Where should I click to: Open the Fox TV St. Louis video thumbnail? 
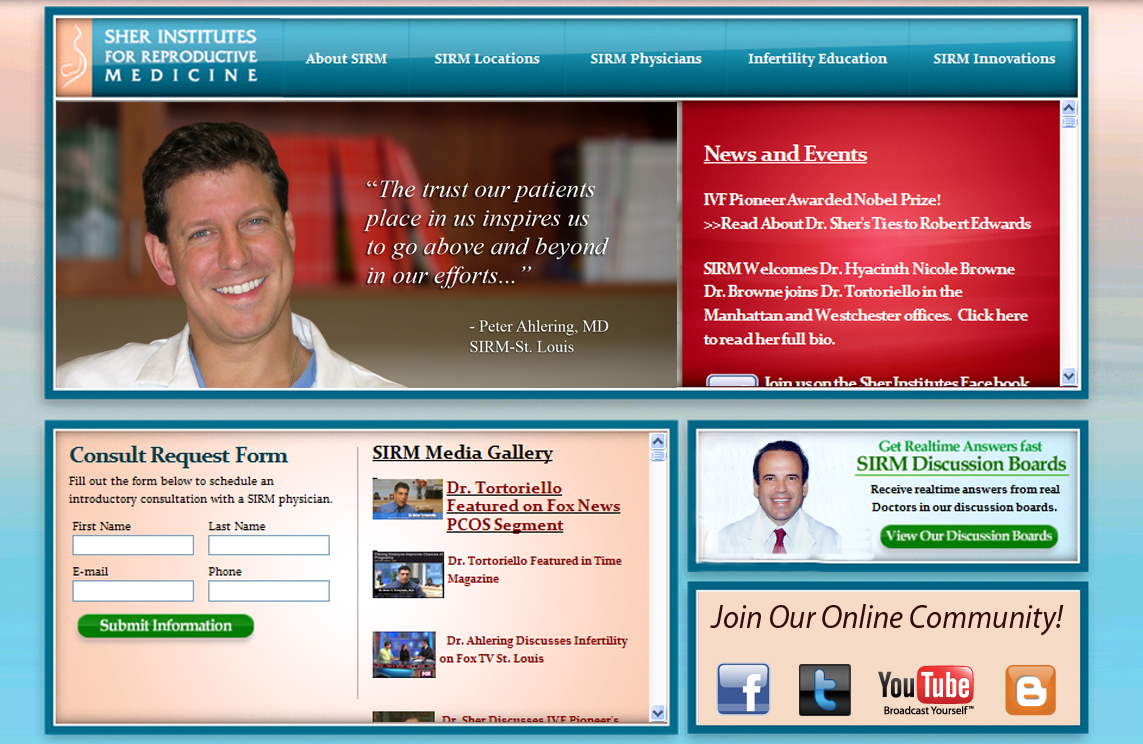tap(404, 654)
